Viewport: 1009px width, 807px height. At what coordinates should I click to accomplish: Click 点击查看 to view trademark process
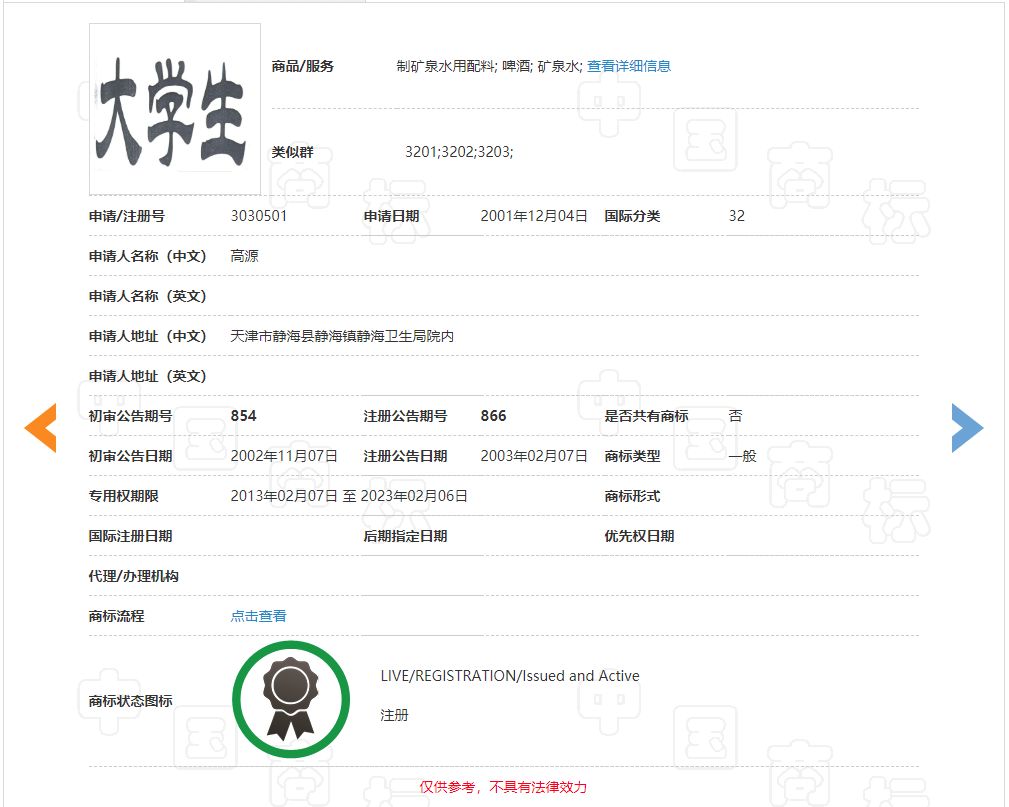pyautogui.click(x=258, y=616)
